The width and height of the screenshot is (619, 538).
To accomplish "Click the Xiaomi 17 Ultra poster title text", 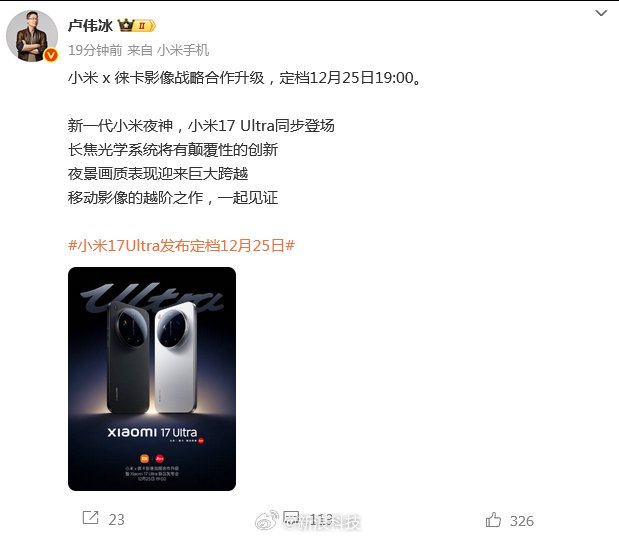I will 152,433.
